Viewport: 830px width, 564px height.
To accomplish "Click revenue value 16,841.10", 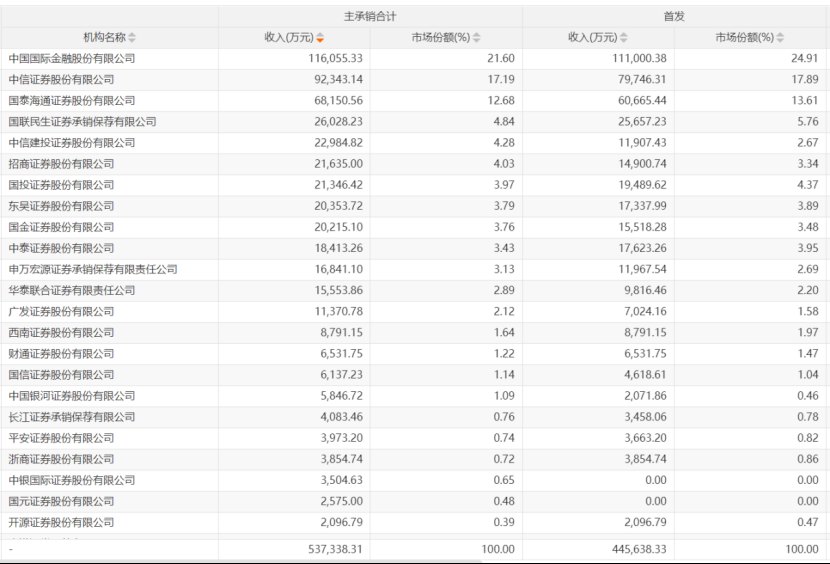I will (x=338, y=270).
